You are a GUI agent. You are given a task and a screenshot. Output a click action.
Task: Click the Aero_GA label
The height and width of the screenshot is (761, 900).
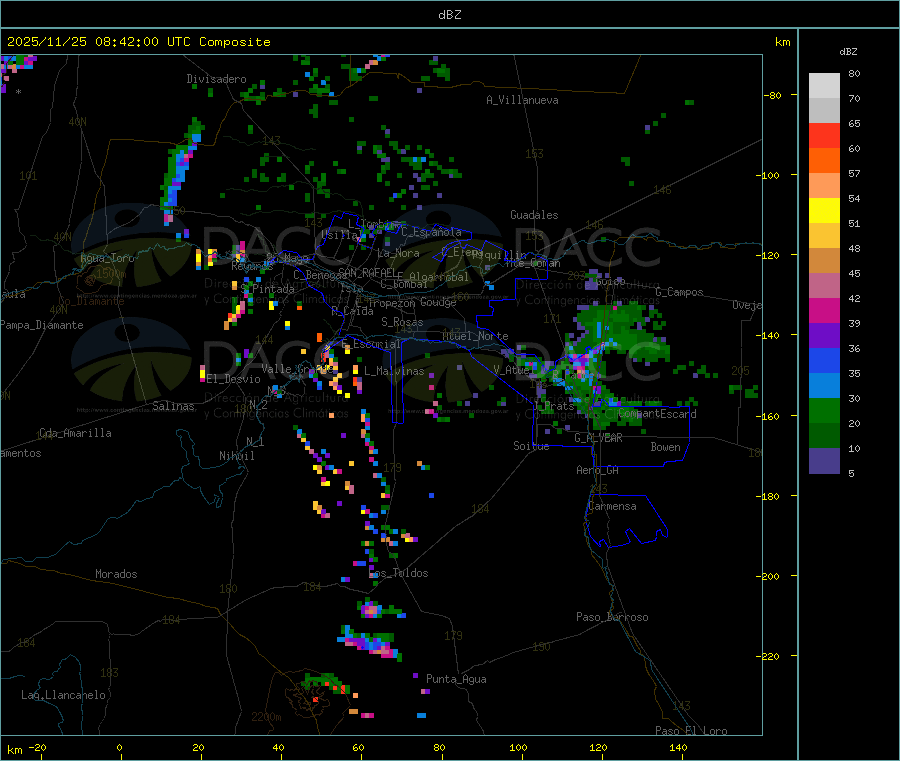click(x=598, y=470)
